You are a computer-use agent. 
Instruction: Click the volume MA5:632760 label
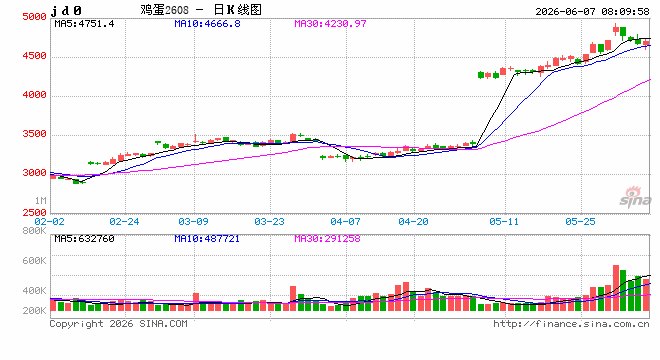(84, 239)
